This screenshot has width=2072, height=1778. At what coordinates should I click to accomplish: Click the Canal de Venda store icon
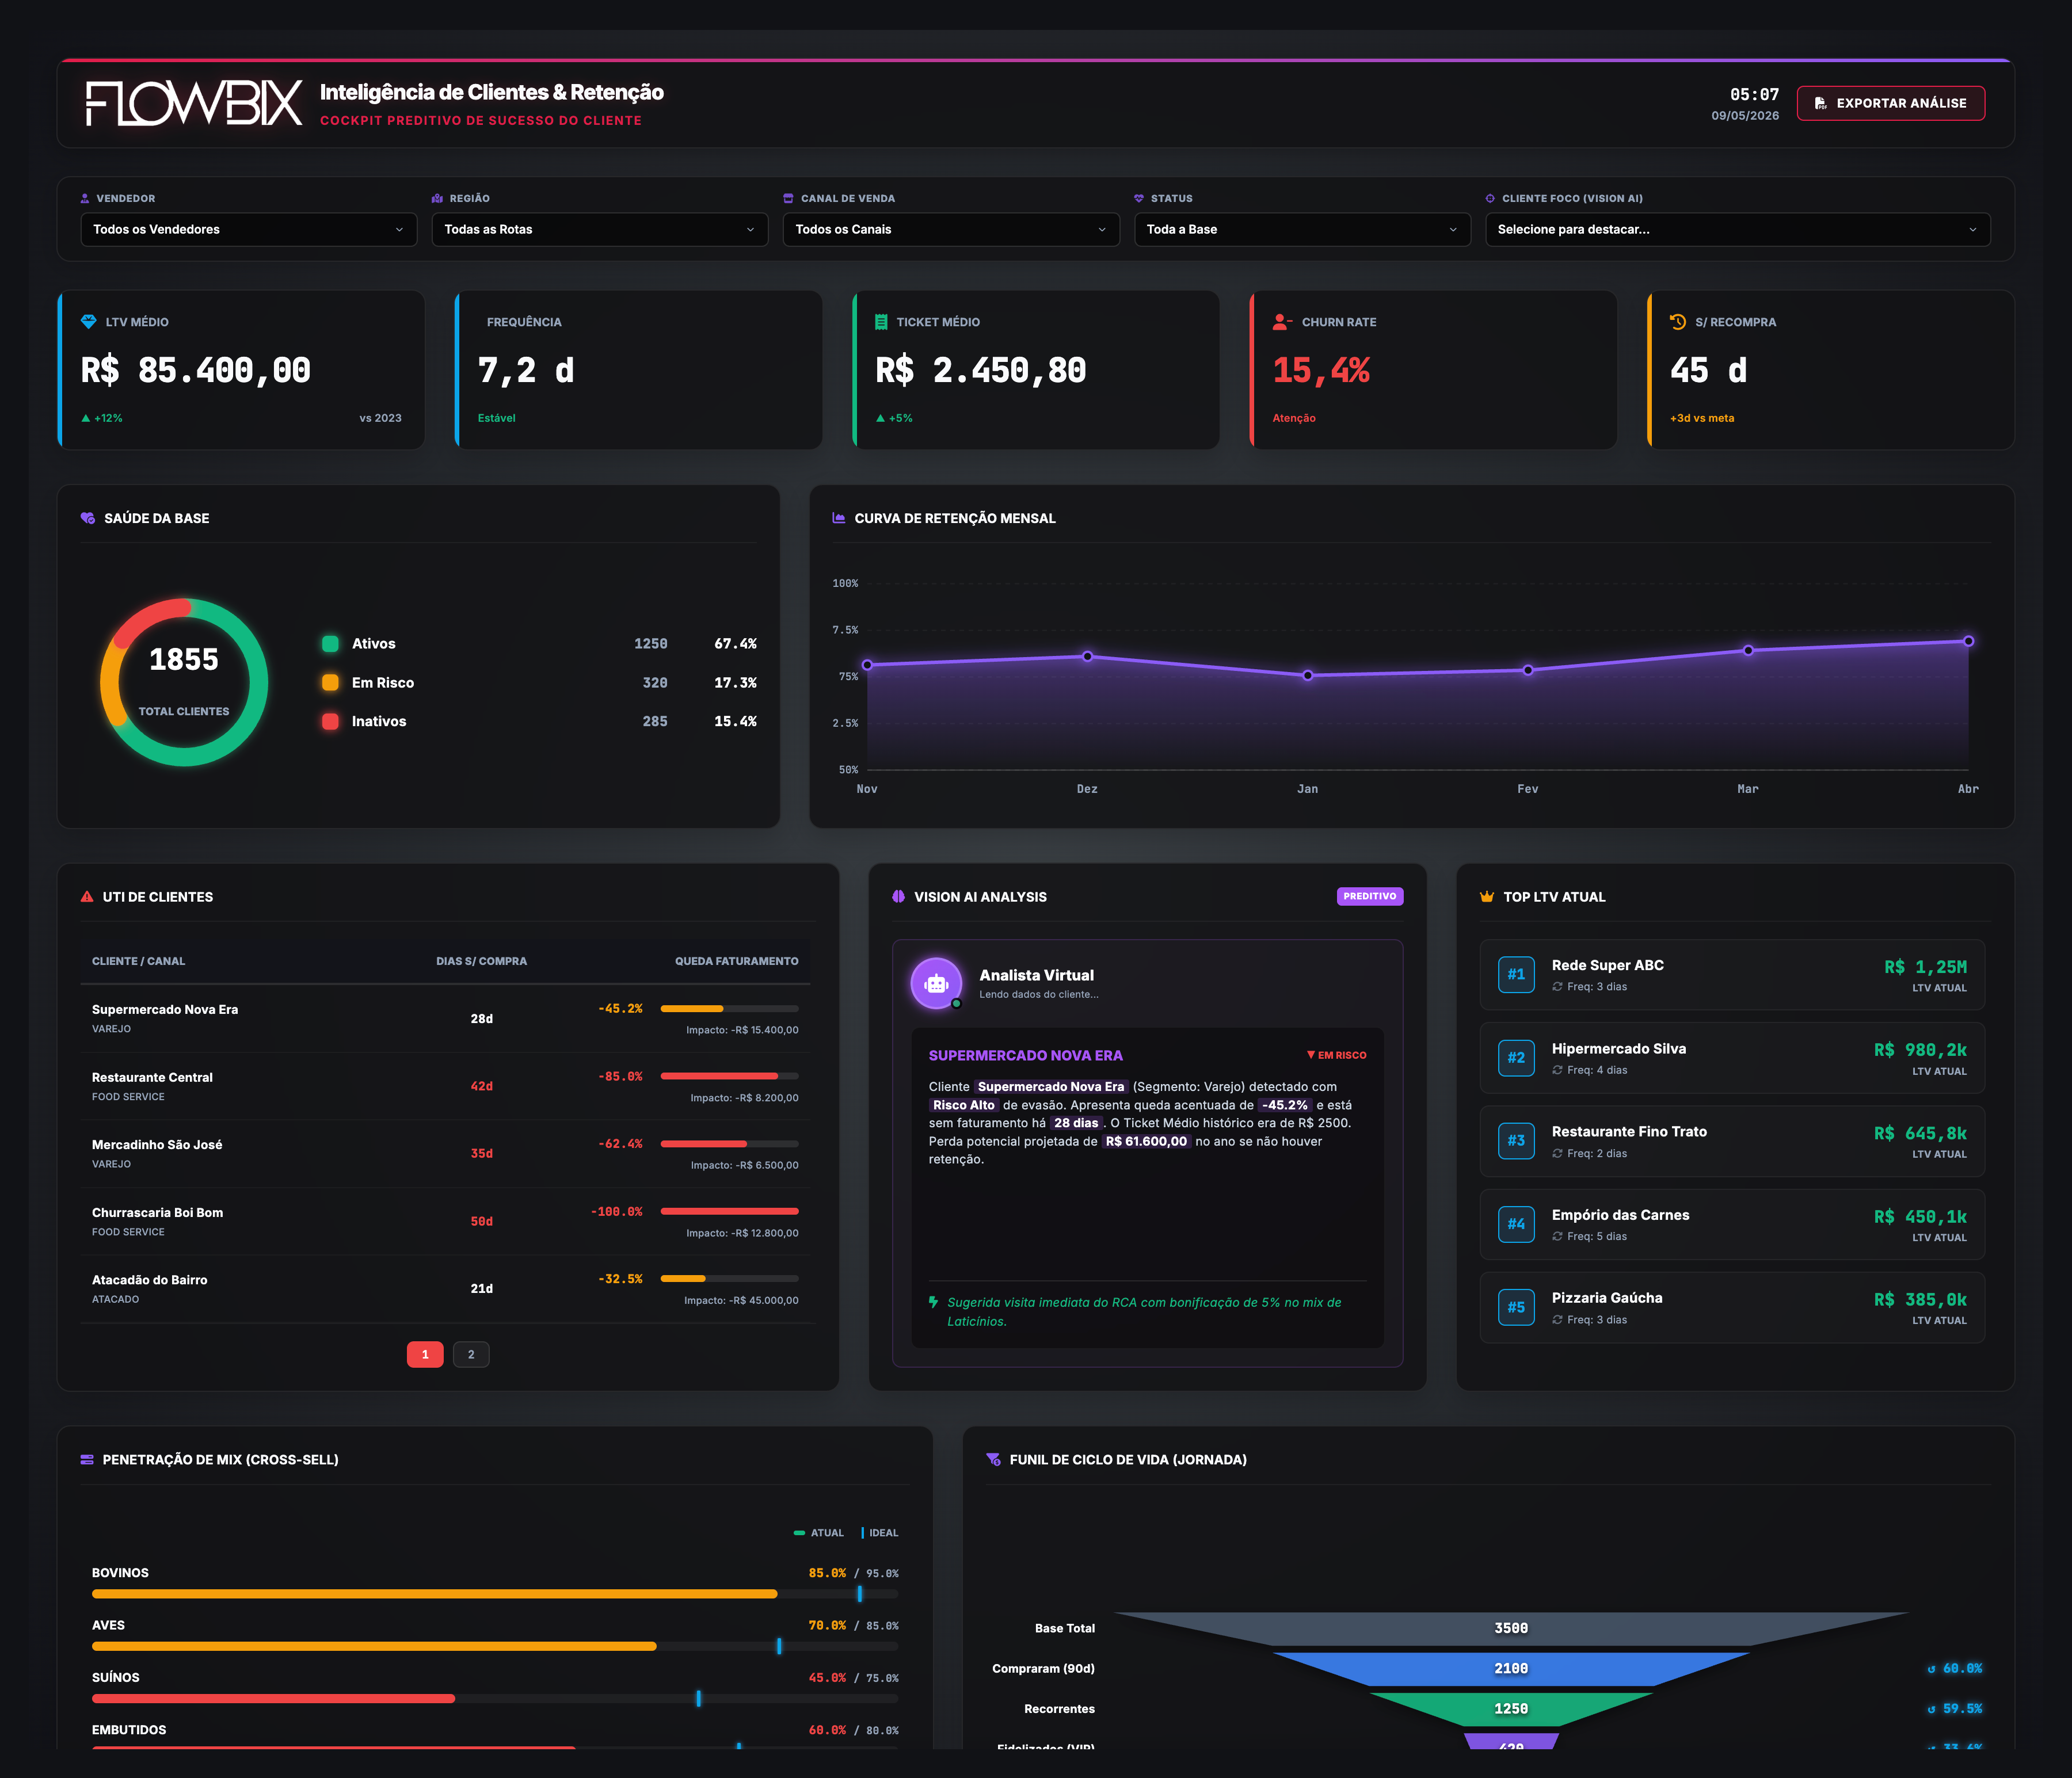pyautogui.click(x=788, y=198)
